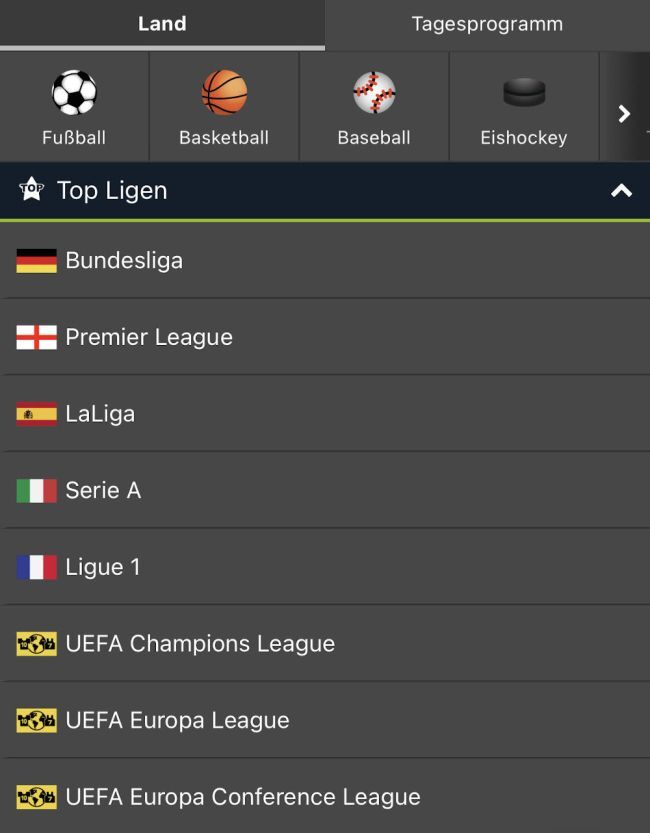Open the Bundesliga league
The height and width of the screenshot is (833, 650).
(124, 261)
